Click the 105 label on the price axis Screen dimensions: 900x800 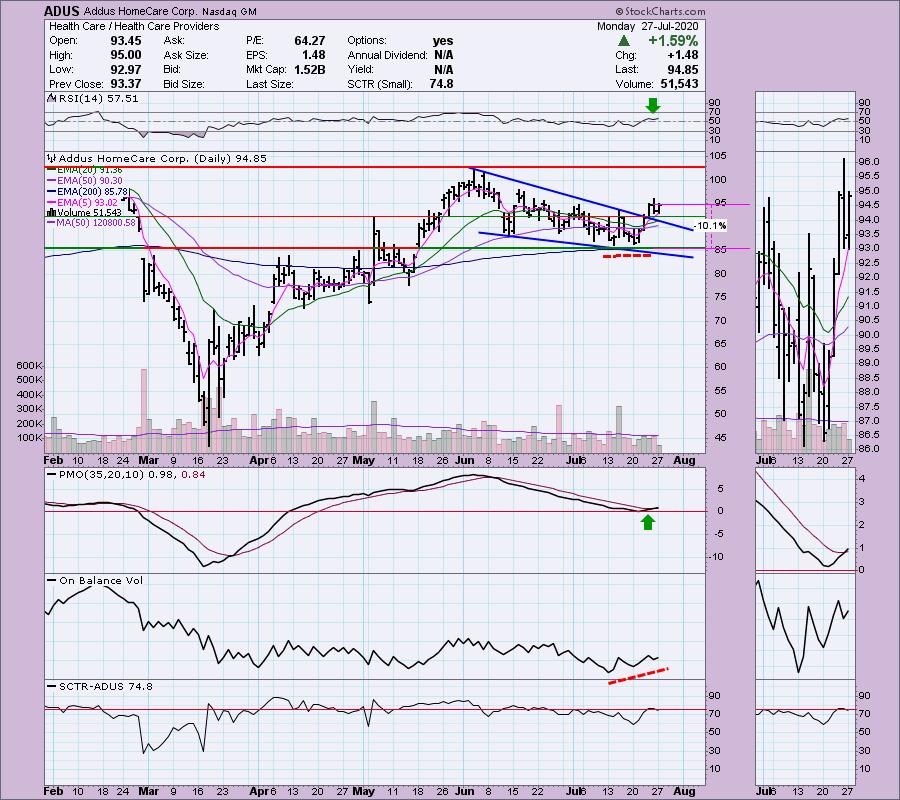719,156
